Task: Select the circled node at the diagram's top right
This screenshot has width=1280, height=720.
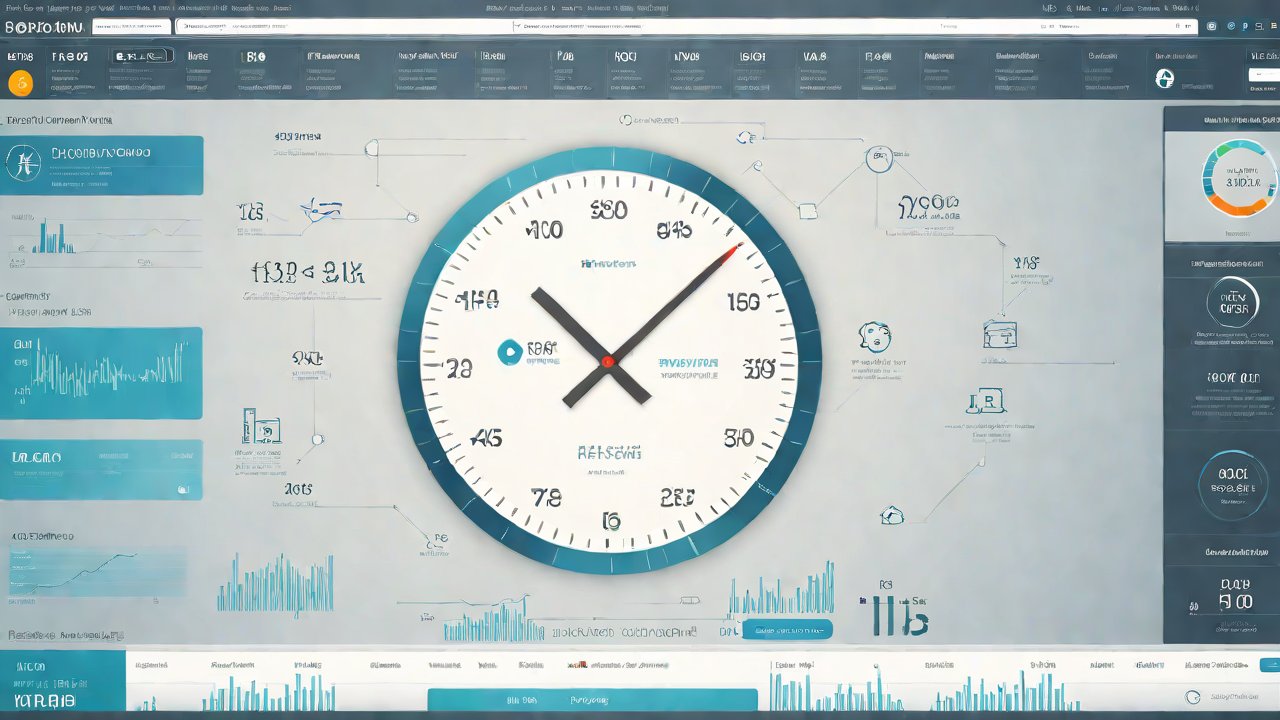Action: tap(879, 158)
